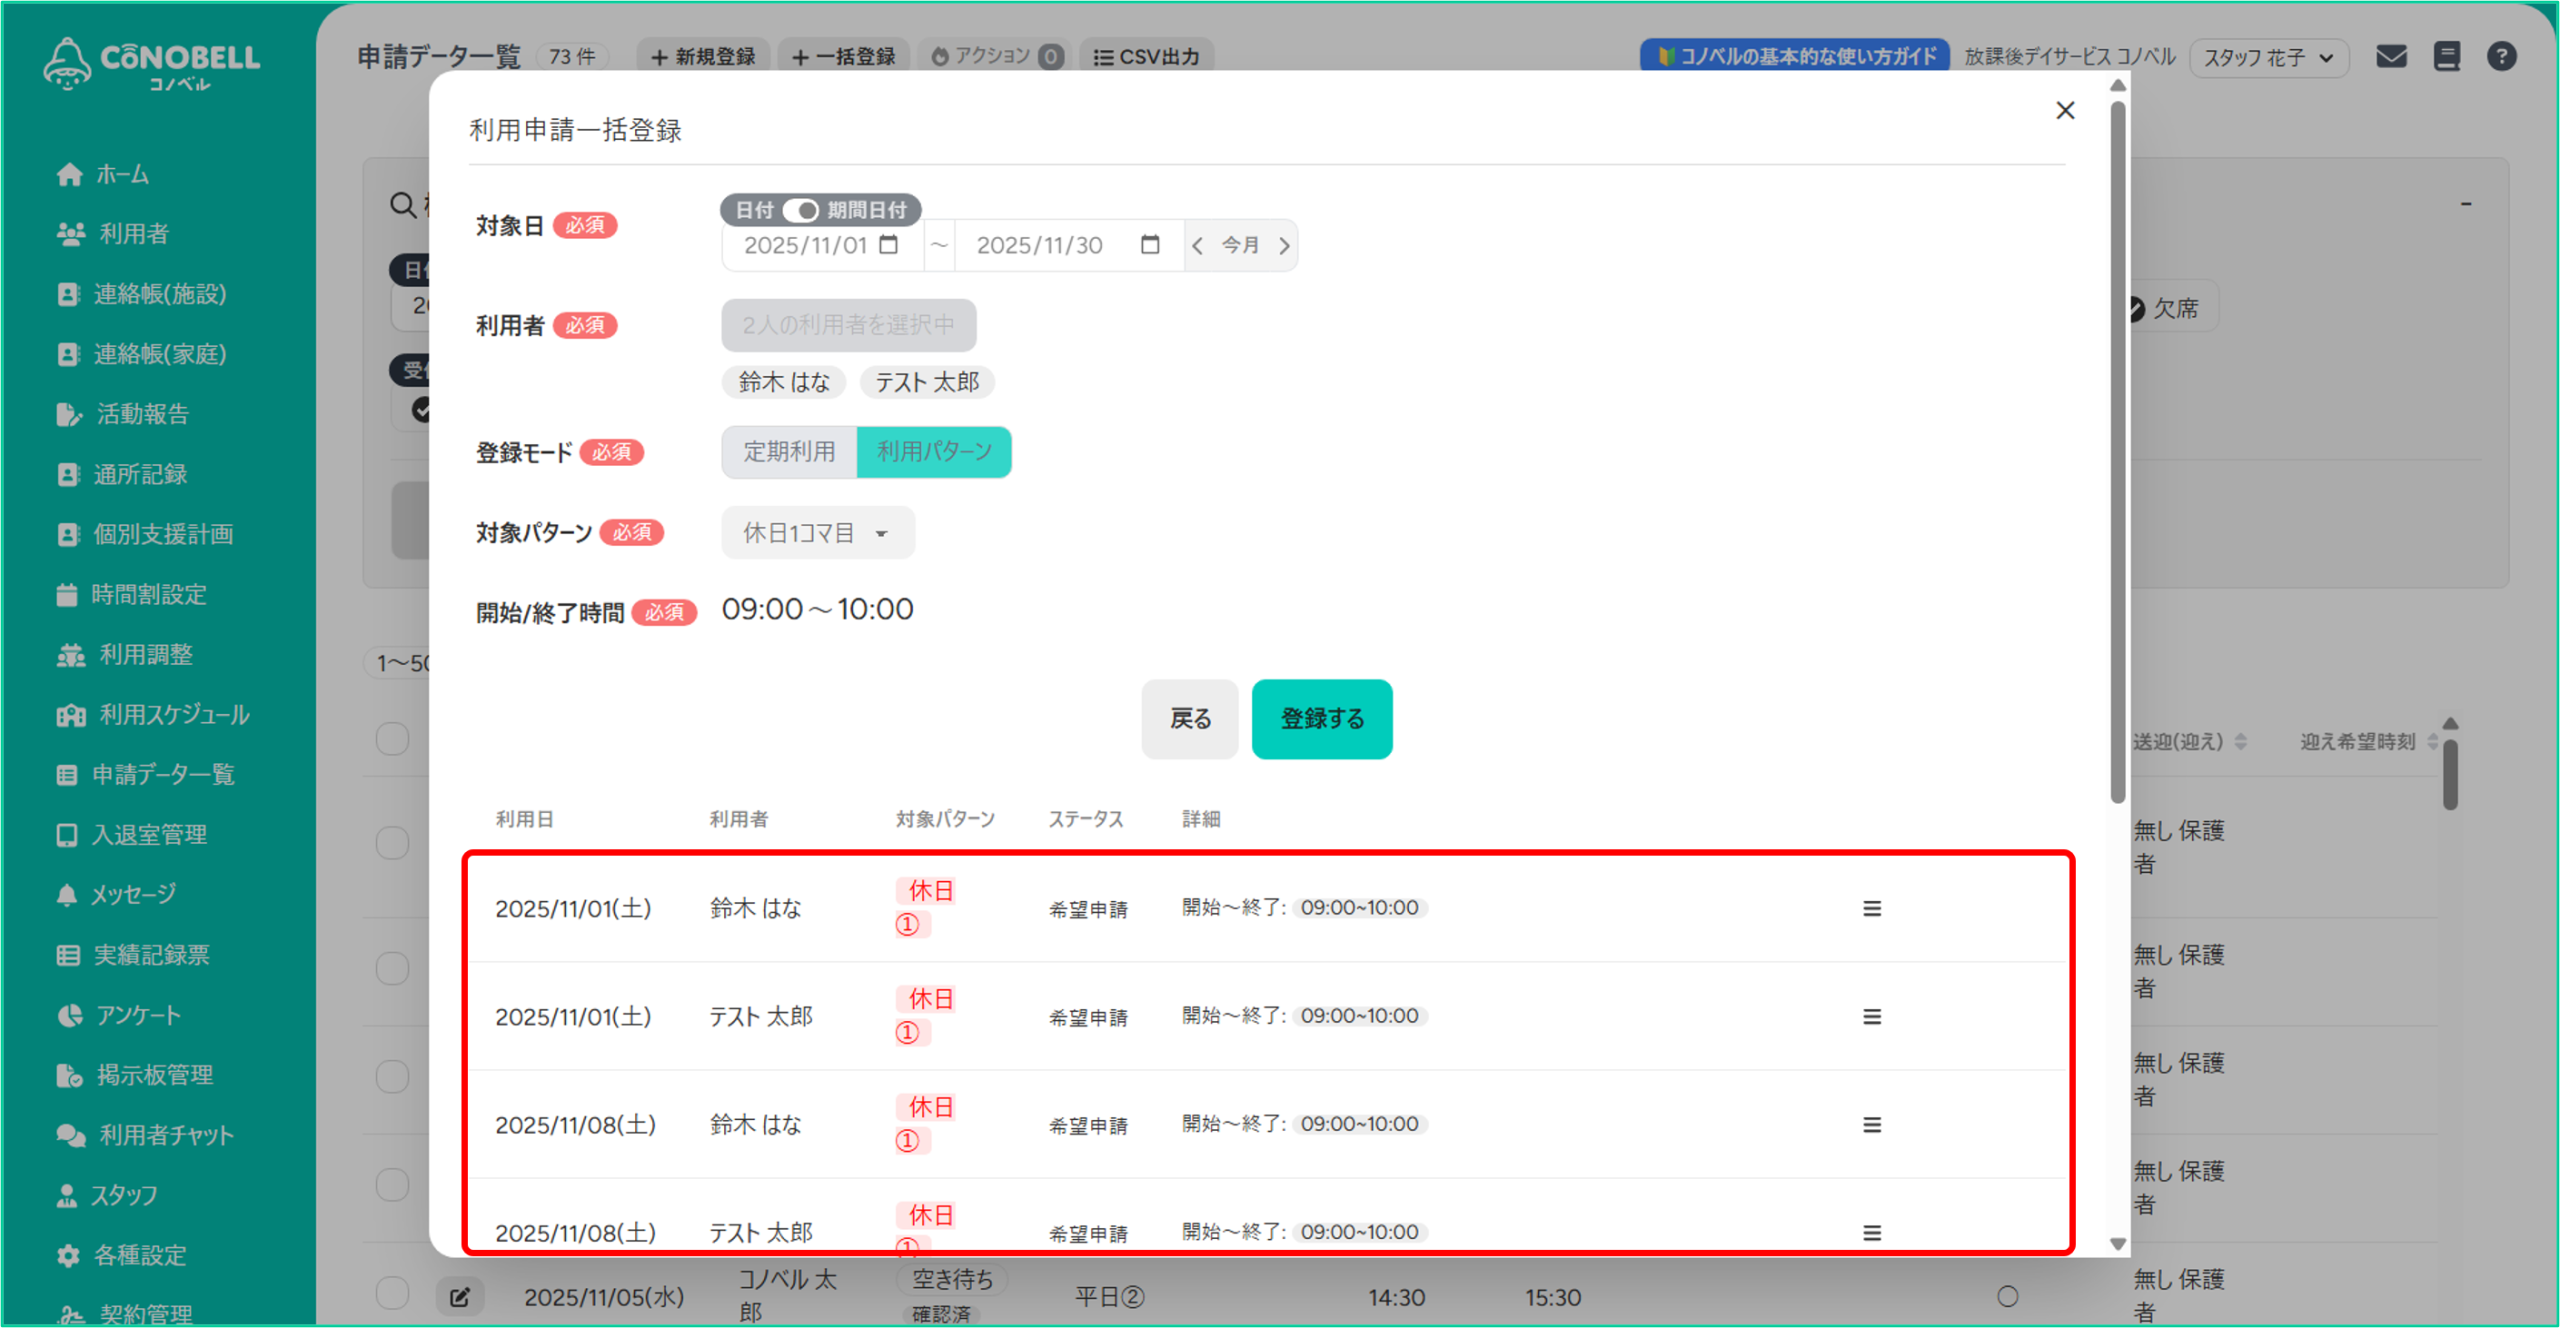
Task: Toggle the 日付/期間日付 switch
Action: [800, 210]
